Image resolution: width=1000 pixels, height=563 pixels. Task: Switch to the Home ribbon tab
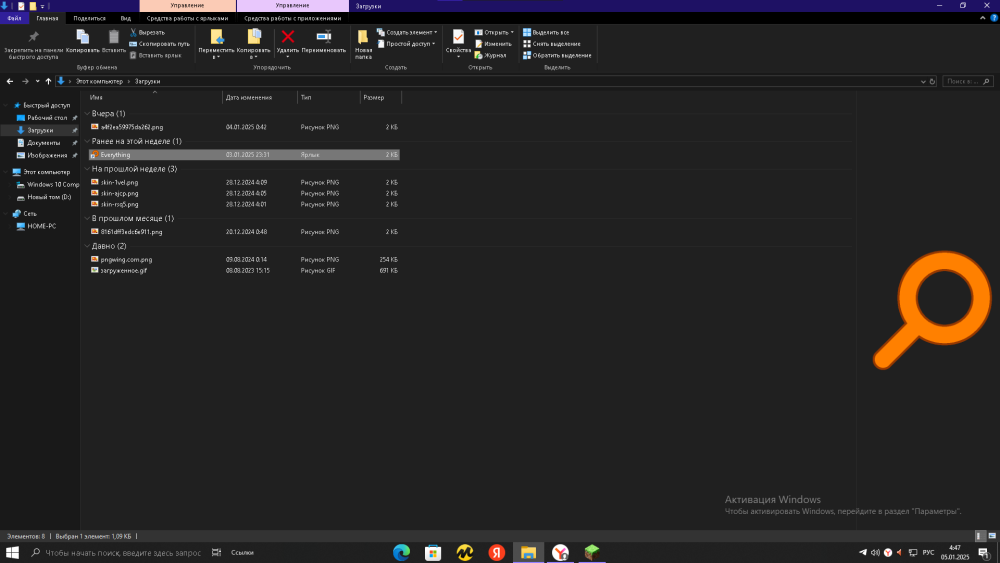click(x=47, y=18)
